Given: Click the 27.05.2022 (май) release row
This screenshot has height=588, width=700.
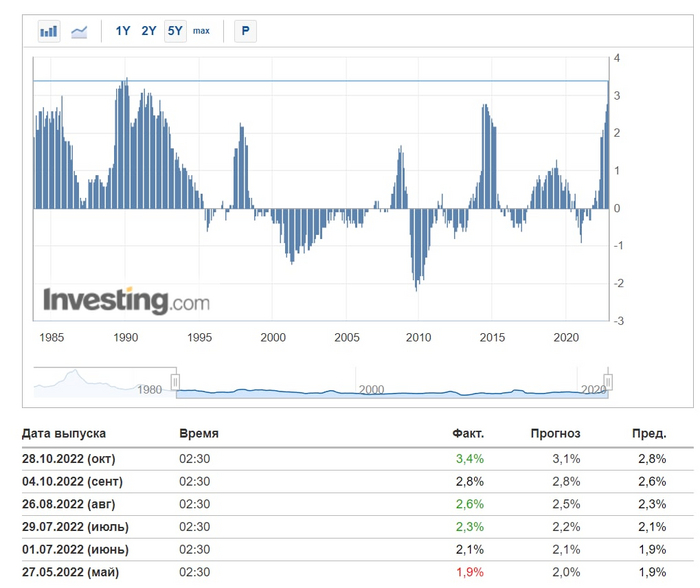Looking at the screenshot, I should click(68, 571).
